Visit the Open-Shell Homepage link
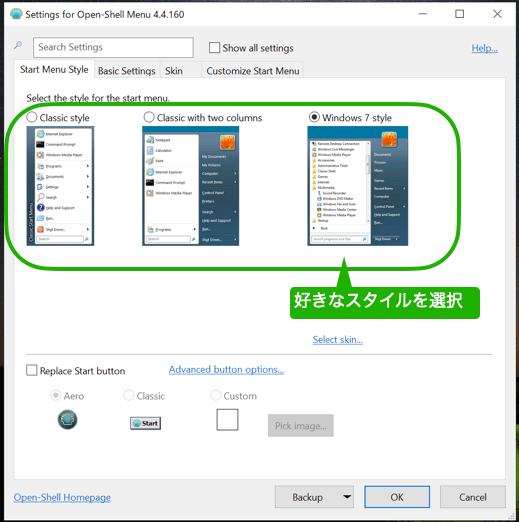This screenshot has height=522, width=519. 62,497
